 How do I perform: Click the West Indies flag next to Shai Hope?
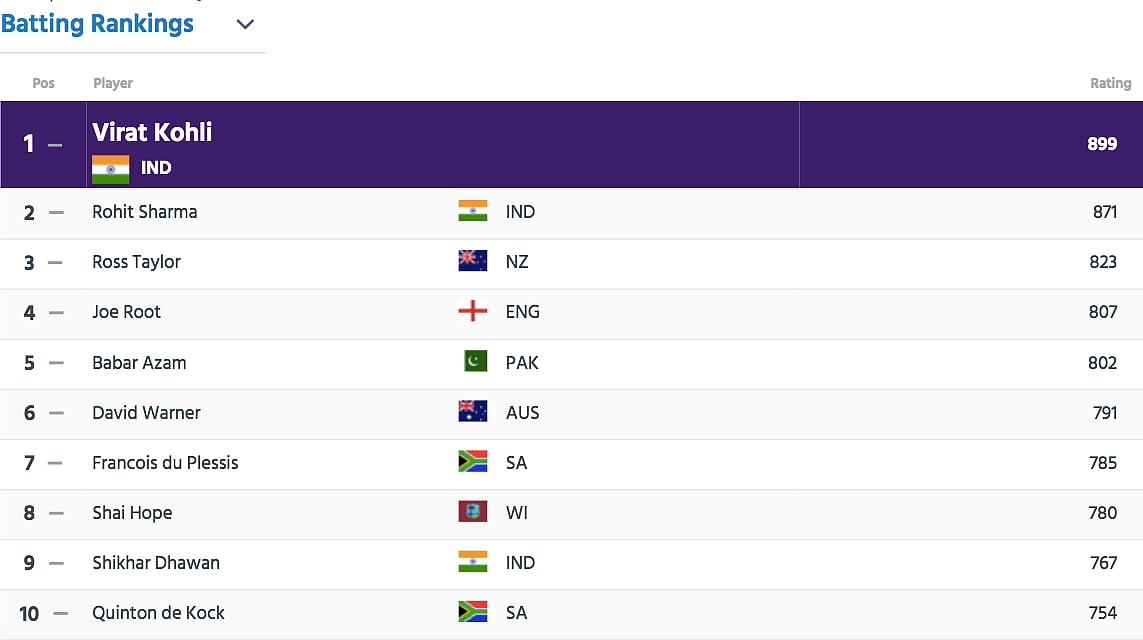click(x=472, y=512)
